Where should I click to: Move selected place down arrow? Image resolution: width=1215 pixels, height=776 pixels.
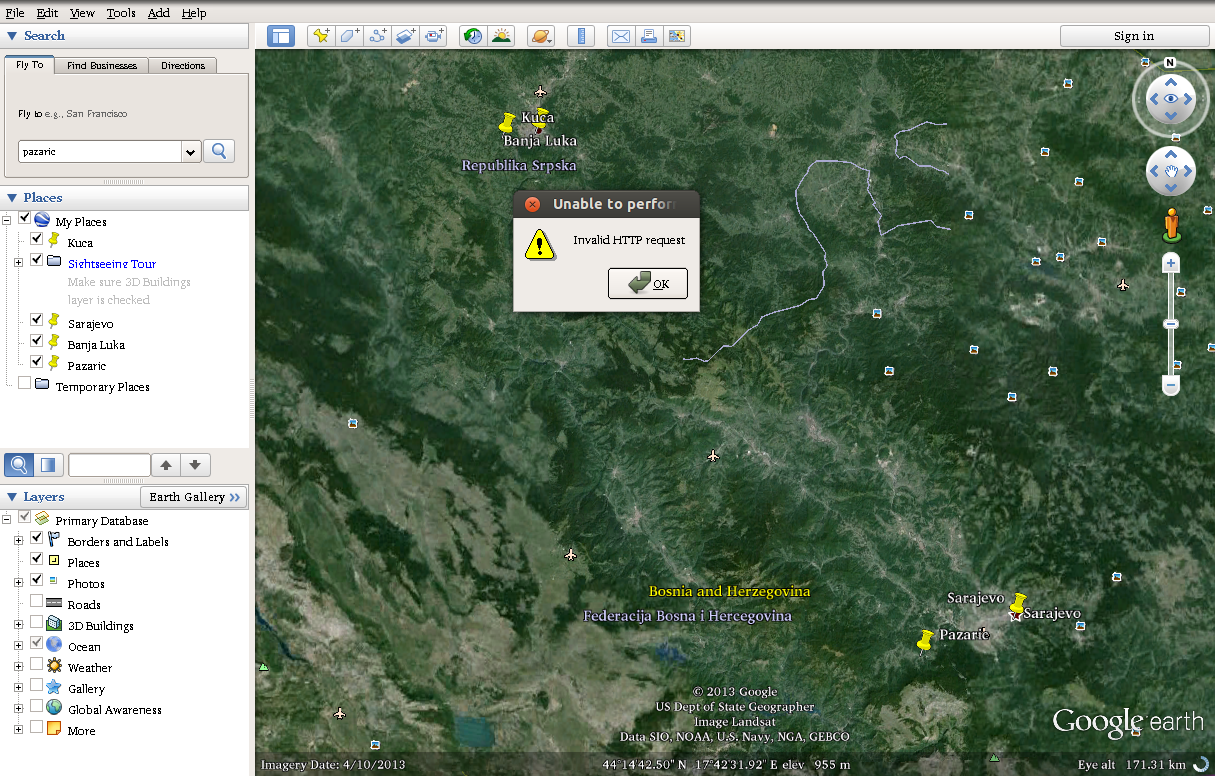coord(195,465)
